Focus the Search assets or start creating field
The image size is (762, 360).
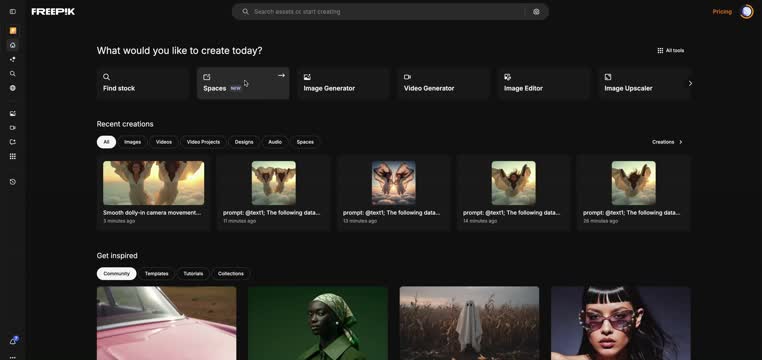(x=390, y=12)
